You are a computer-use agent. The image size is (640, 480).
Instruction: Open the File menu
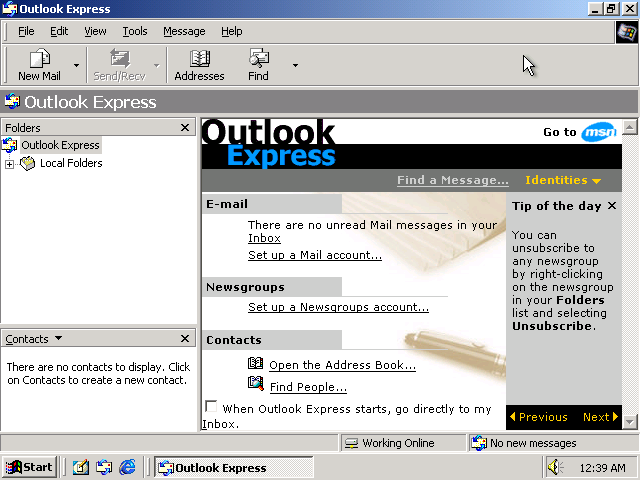click(x=26, y=31)
